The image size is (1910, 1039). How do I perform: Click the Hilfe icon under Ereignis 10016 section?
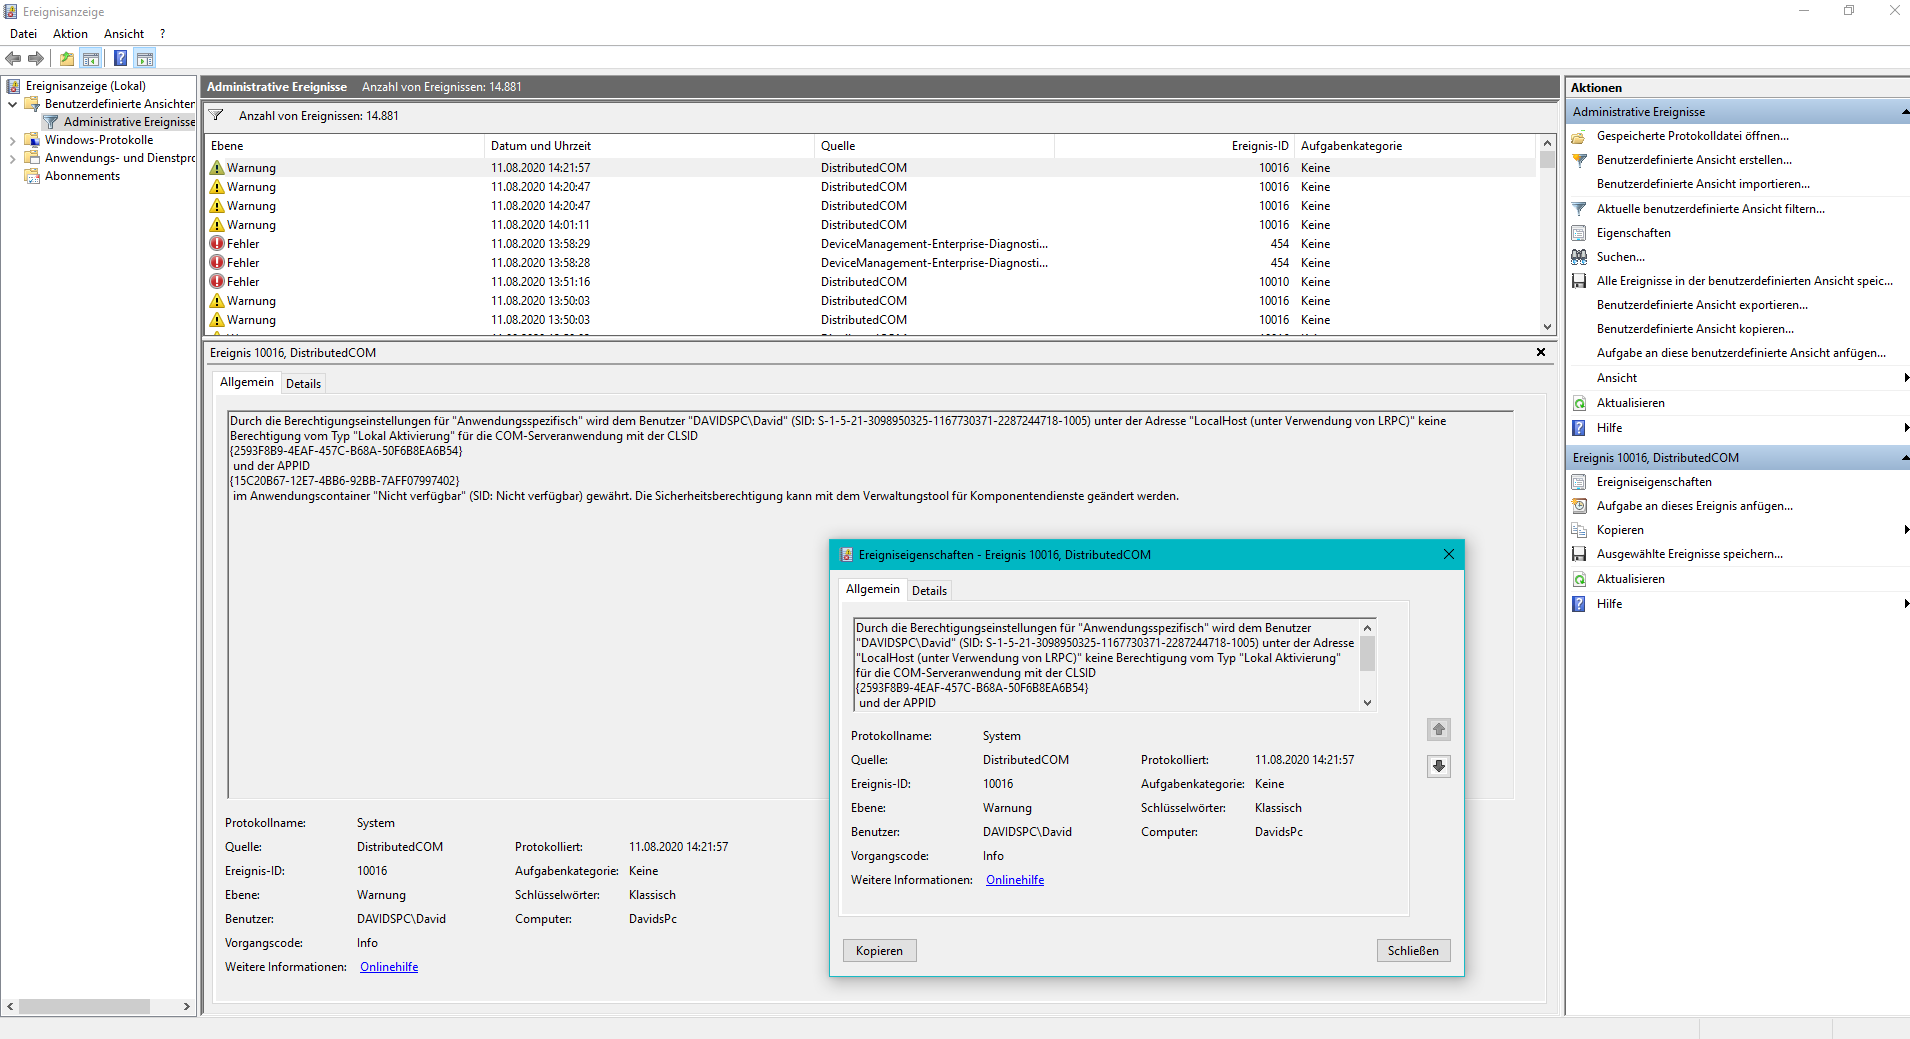tap(1579, 604)
